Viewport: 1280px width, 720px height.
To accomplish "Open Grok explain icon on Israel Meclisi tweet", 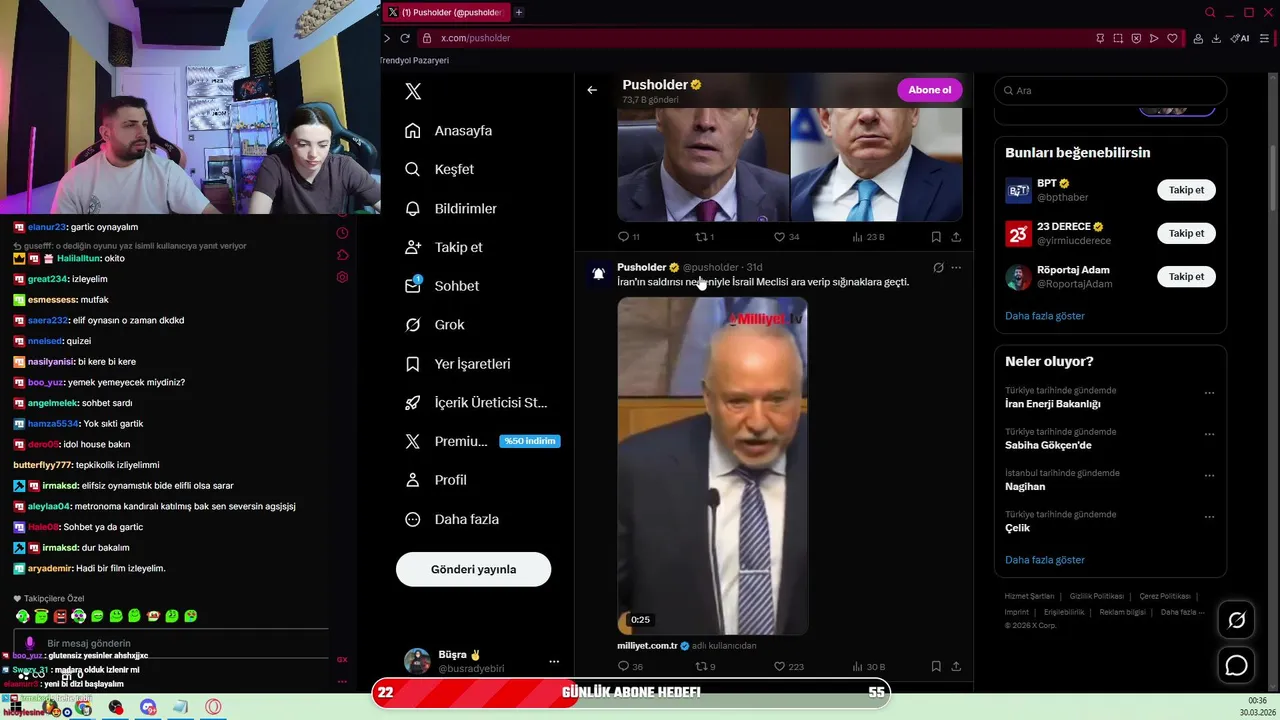I will (x=938, y=268).
